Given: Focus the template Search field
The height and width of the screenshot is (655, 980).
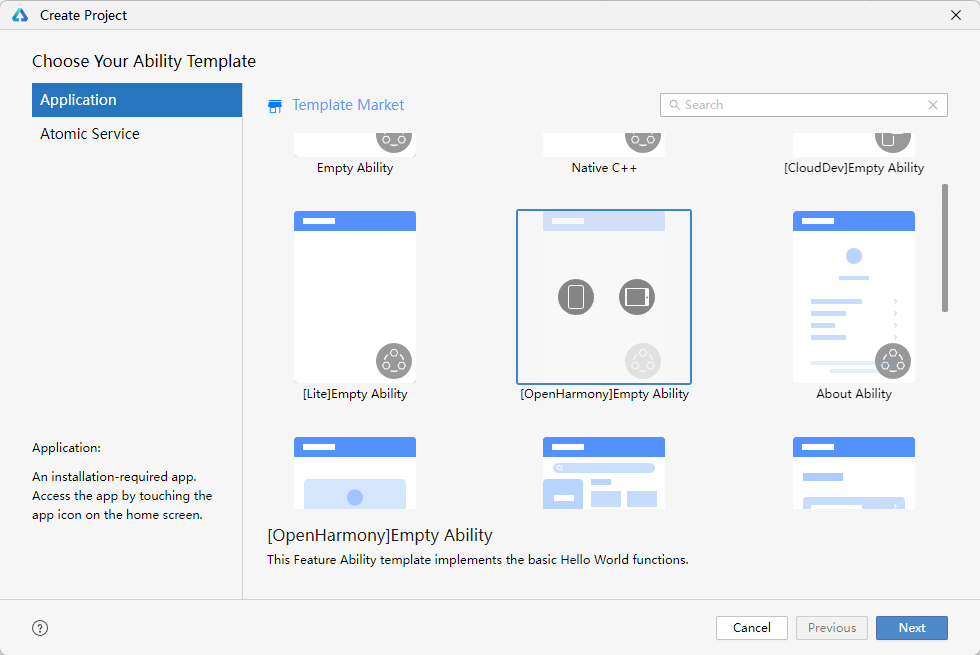Looking at the screenshot, I should coord(804,105).
